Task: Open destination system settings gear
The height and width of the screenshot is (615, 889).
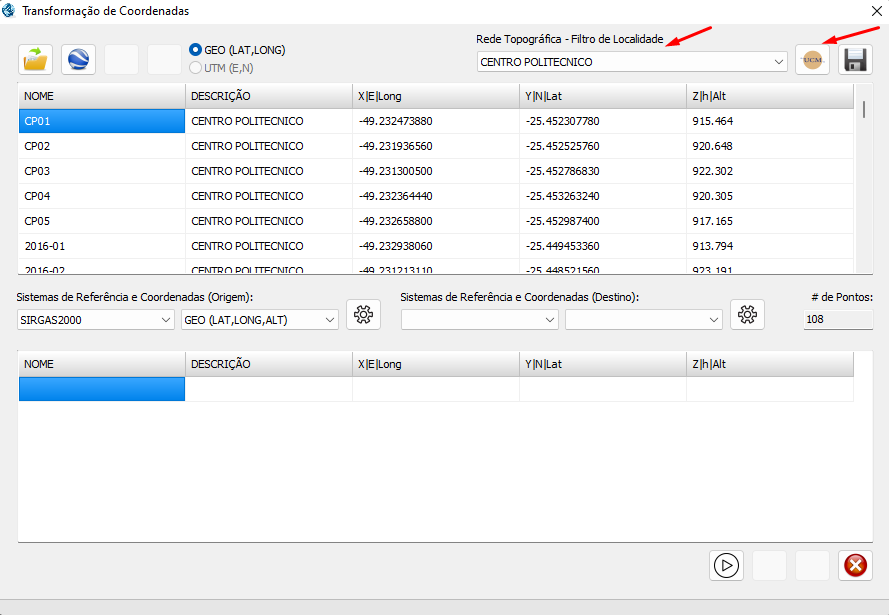Action: [x=747, y=315]
